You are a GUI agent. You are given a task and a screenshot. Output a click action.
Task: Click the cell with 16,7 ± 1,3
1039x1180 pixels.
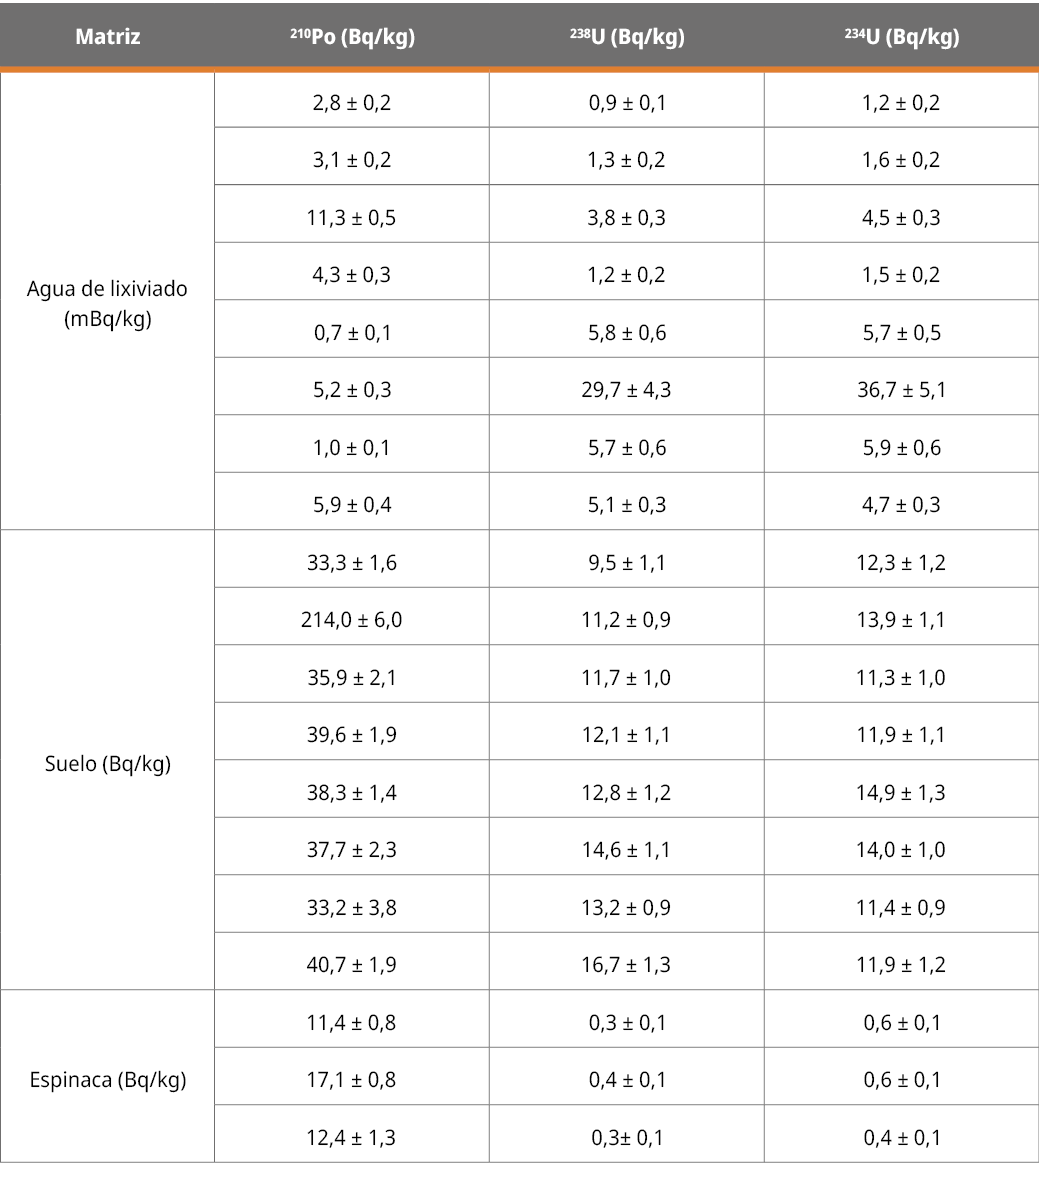point(626,965)
